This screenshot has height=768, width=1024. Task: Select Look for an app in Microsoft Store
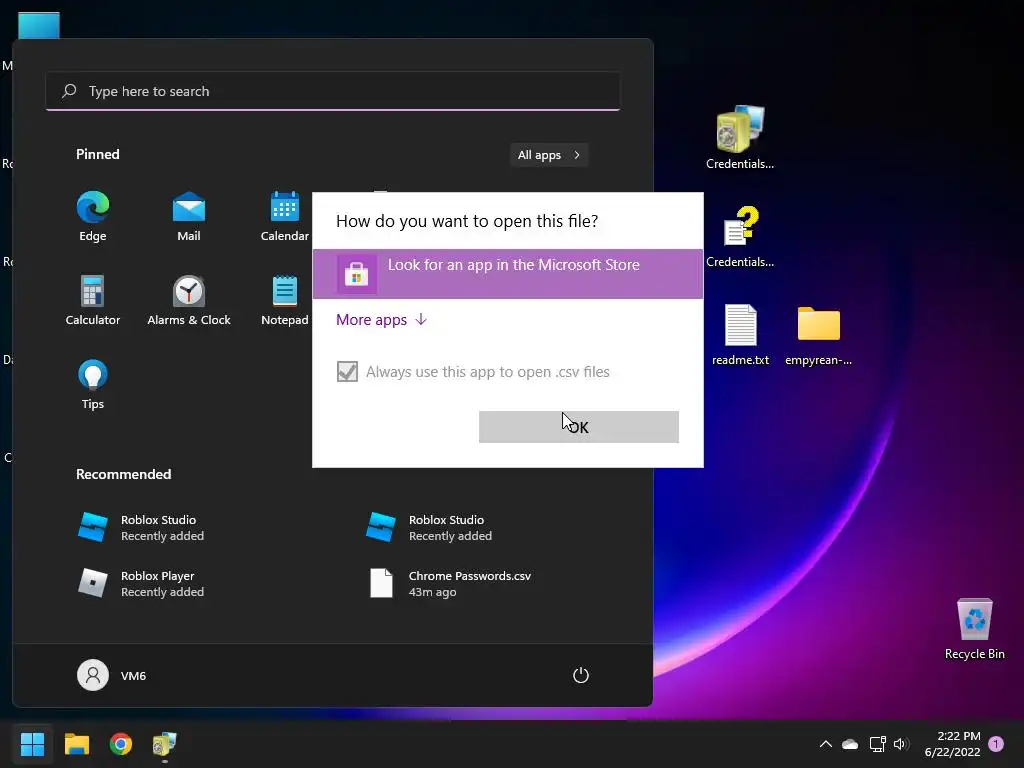[508, 274]
